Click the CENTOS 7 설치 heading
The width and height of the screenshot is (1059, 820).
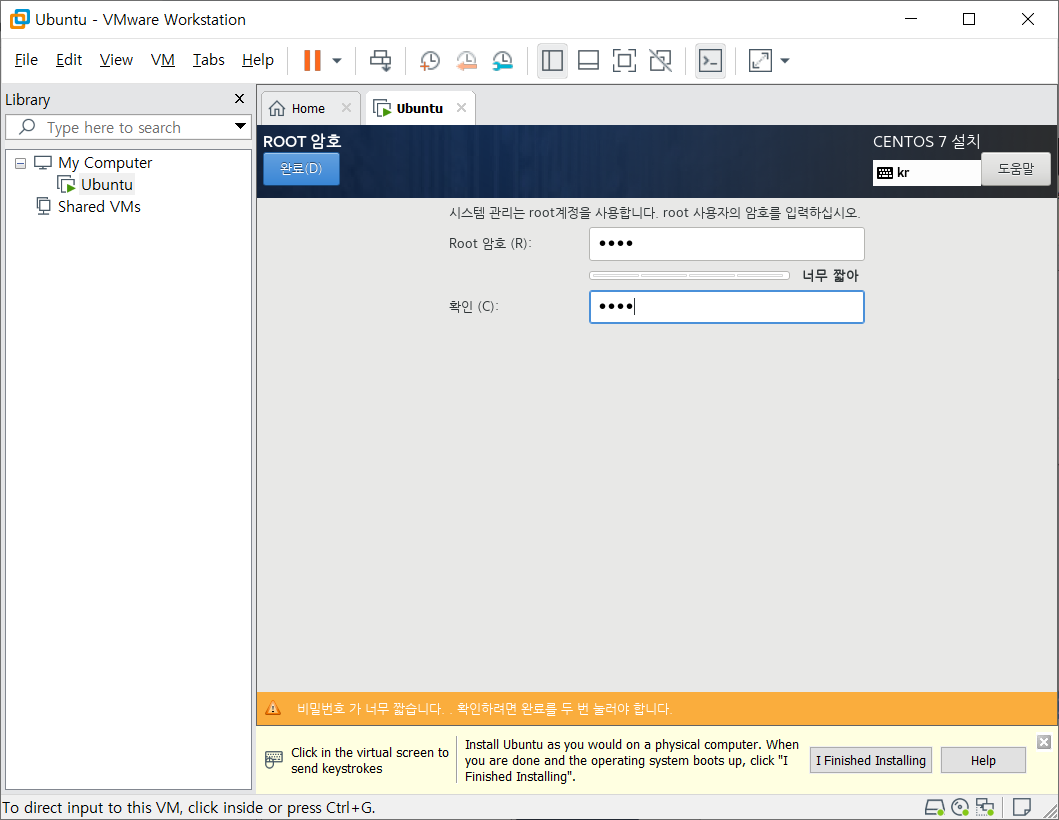click(926, 141)
